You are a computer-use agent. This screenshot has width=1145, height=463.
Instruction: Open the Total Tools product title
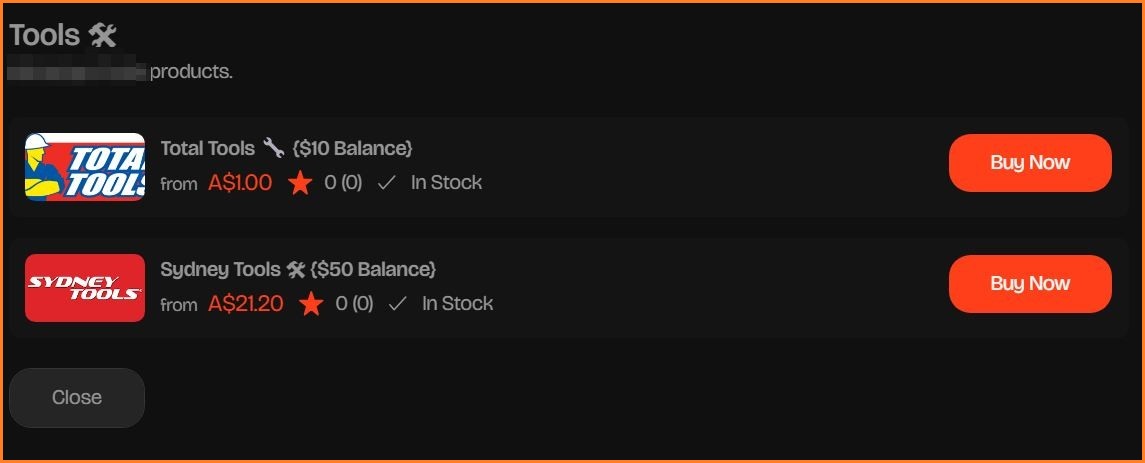click(x=208, y=149)
